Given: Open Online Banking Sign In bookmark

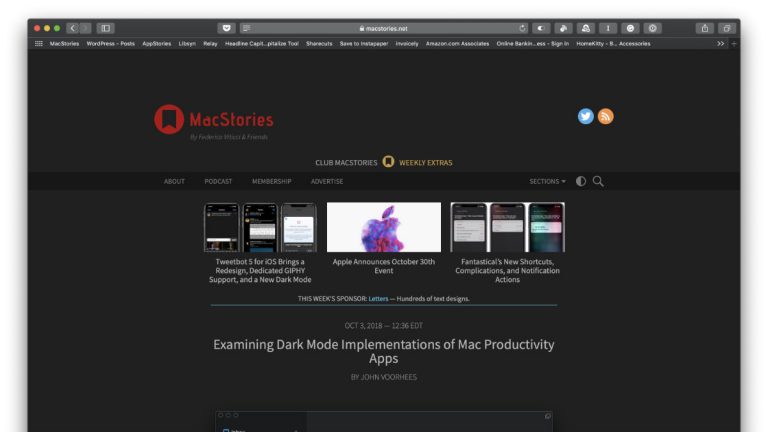Looking at the screenshot, I should pyautogui.click(x=532, y=44).
